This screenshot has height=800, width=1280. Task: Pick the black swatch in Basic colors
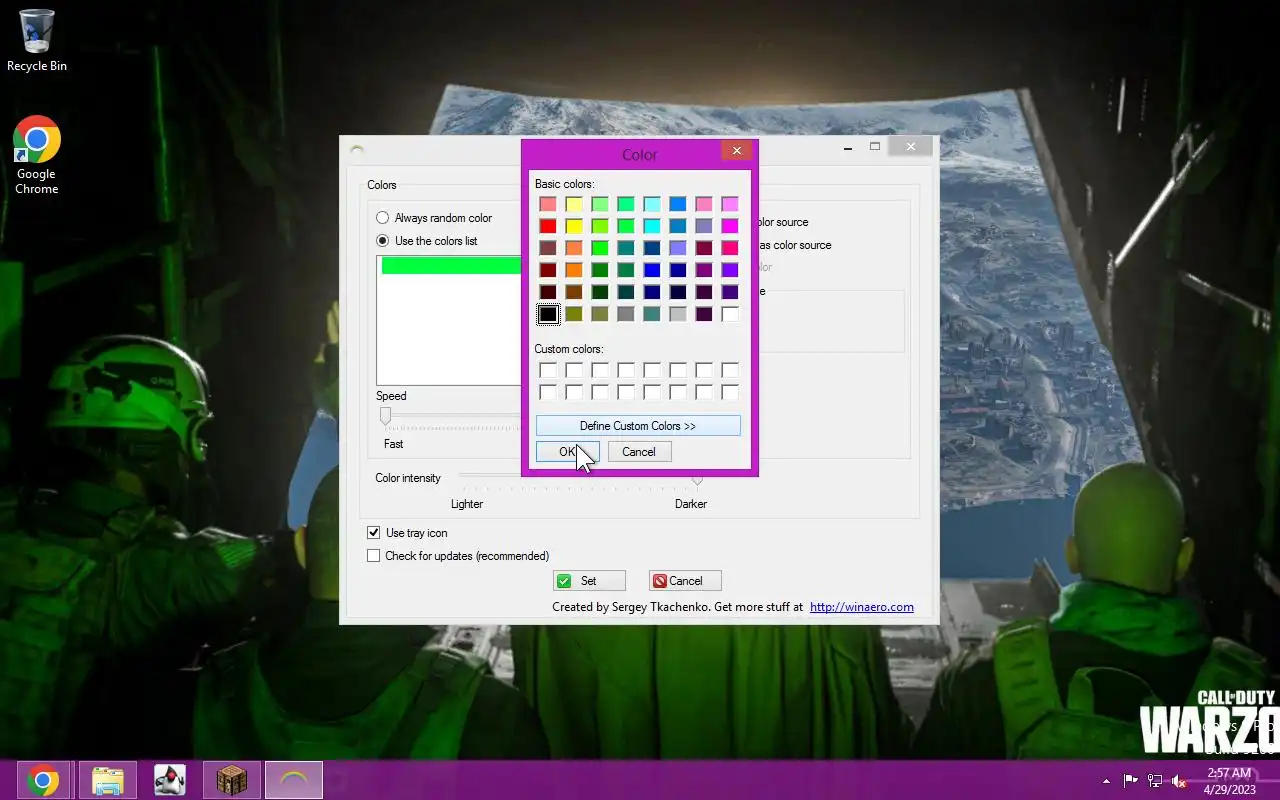point(548,314)
